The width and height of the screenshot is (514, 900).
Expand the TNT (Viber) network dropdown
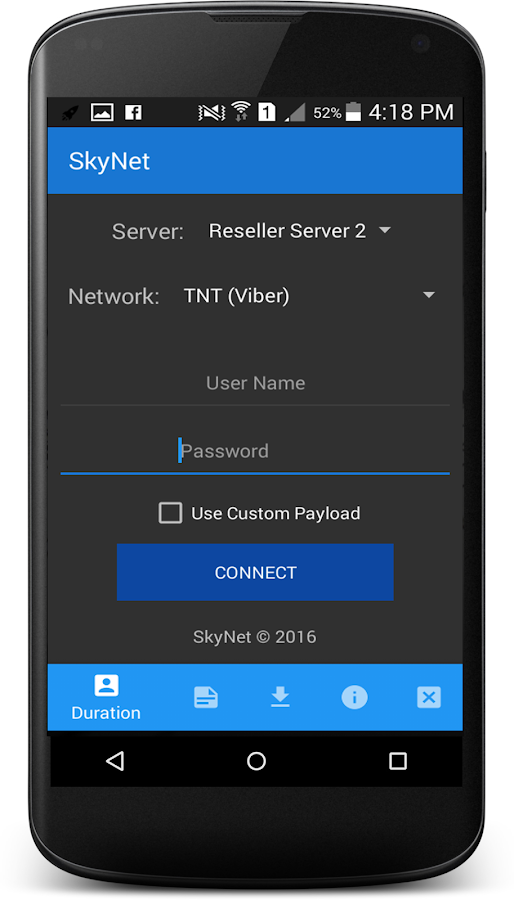pos(310,296)
